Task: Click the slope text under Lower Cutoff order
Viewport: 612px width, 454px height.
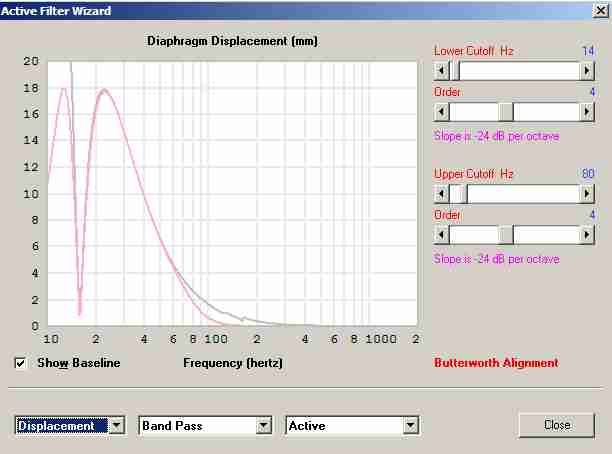Action: (496, 136)
